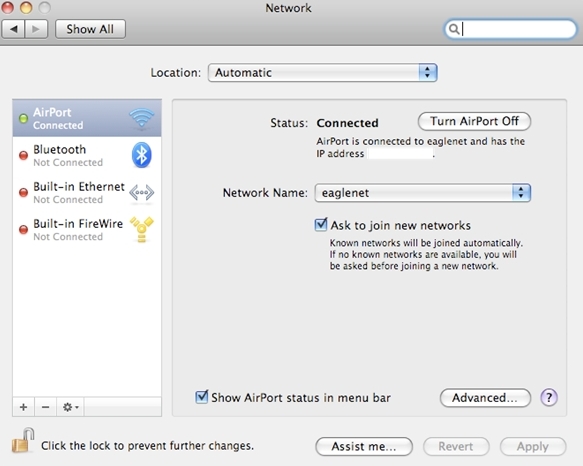The height and width of the screenshot is (466, 583).
Task: Go back with the left arrow
Action: point(14,29)
